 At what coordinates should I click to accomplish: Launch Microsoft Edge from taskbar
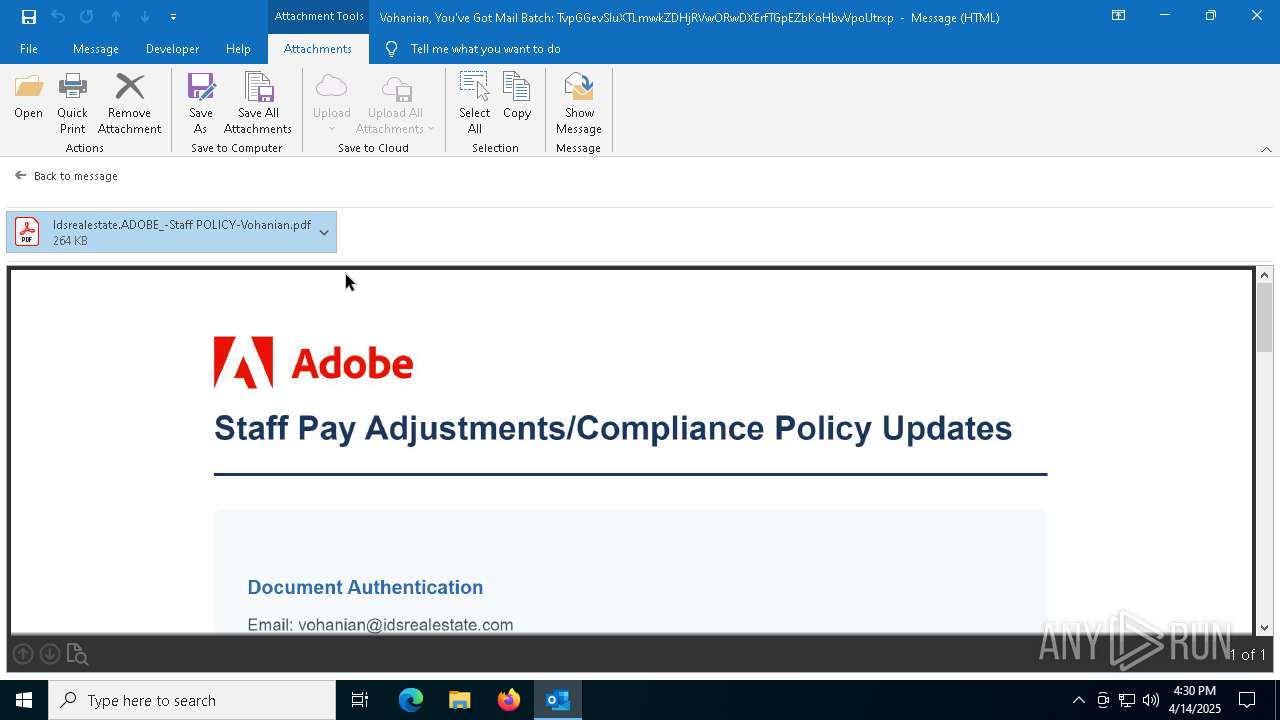point(411,700)
